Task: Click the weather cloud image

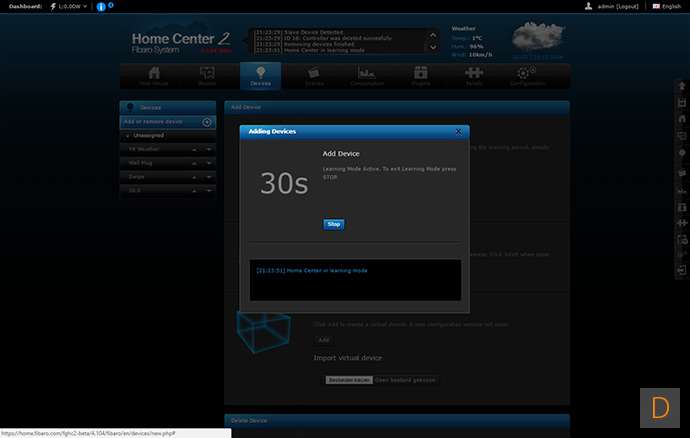Action: 538,37
